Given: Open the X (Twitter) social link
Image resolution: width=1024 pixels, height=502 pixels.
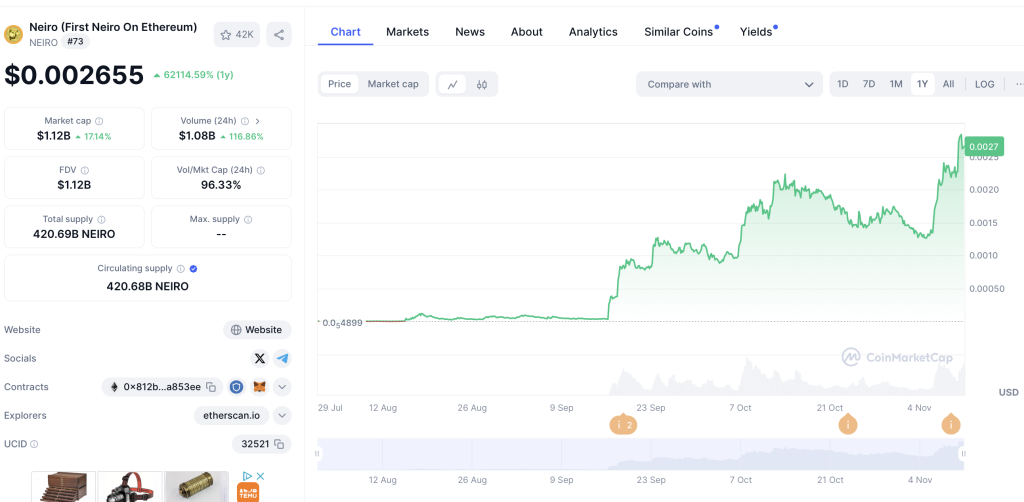Looking at the screenshot, I should [x=260, y=358].
